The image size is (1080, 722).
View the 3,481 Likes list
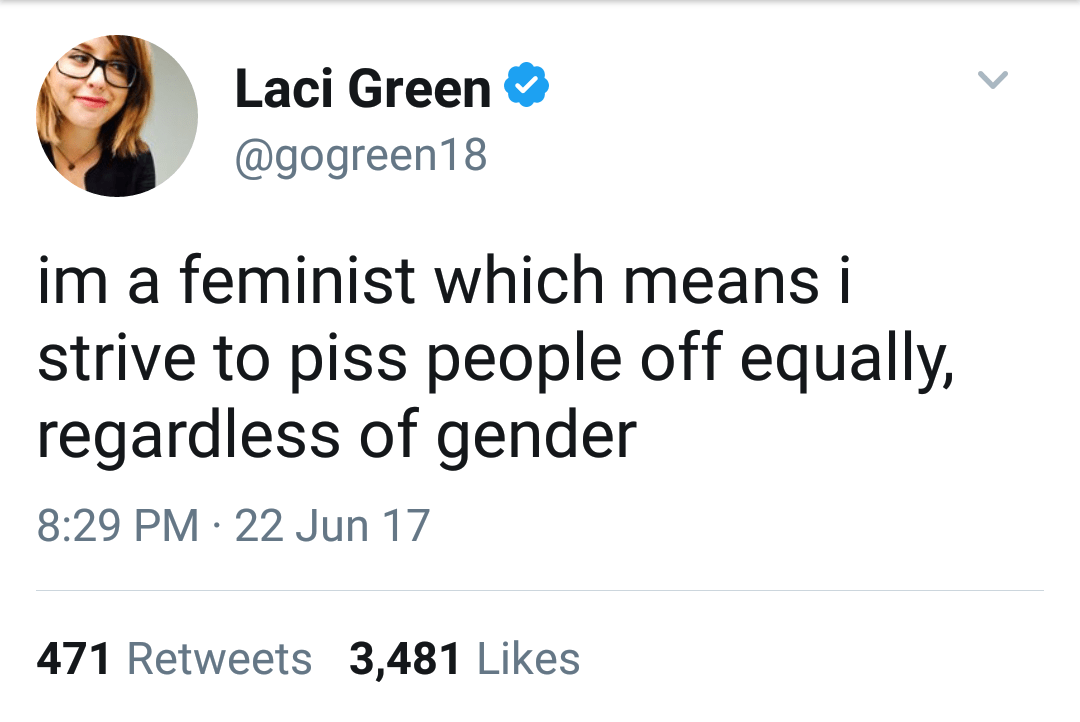[x=464, y=659]
